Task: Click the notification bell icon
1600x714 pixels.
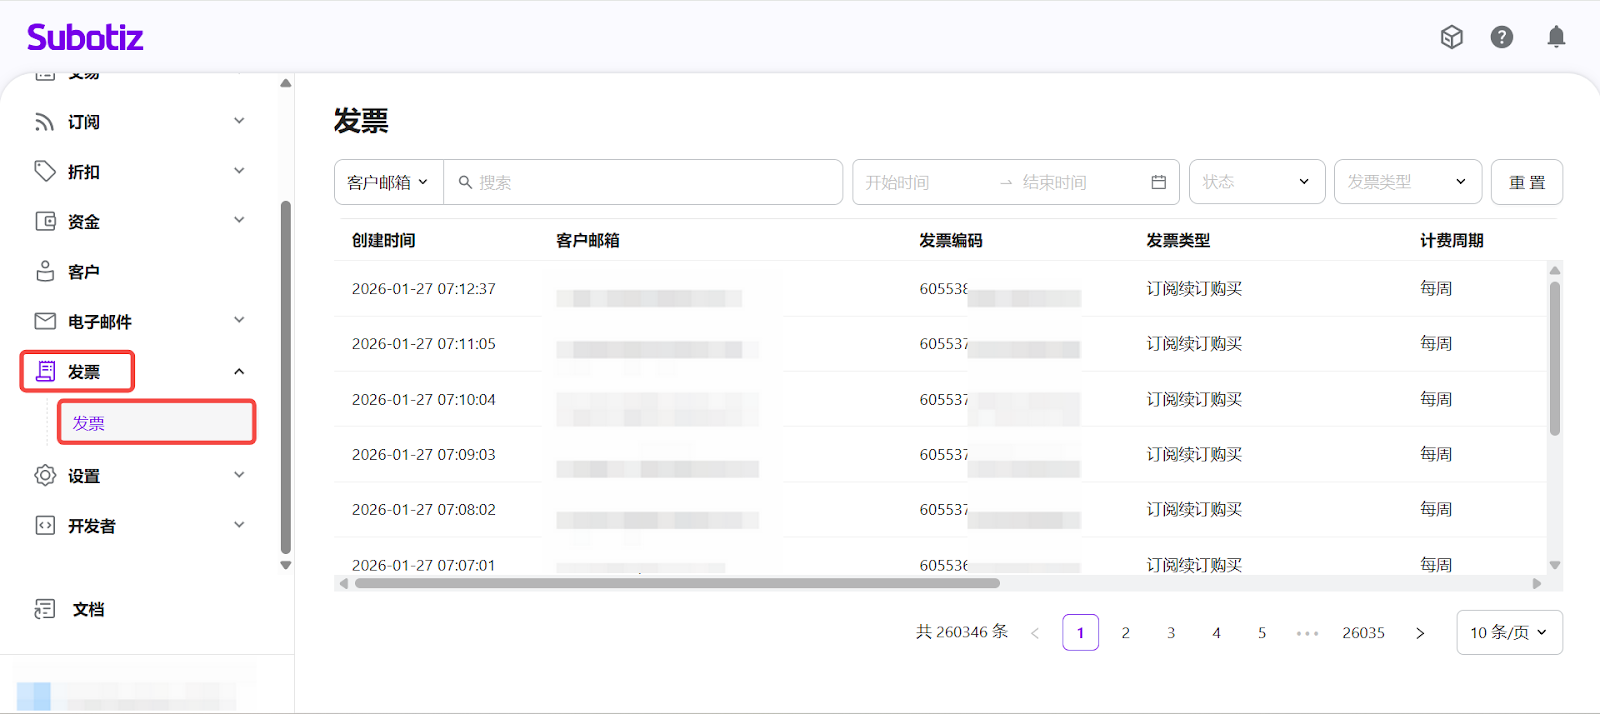Action: [1556, 37]
